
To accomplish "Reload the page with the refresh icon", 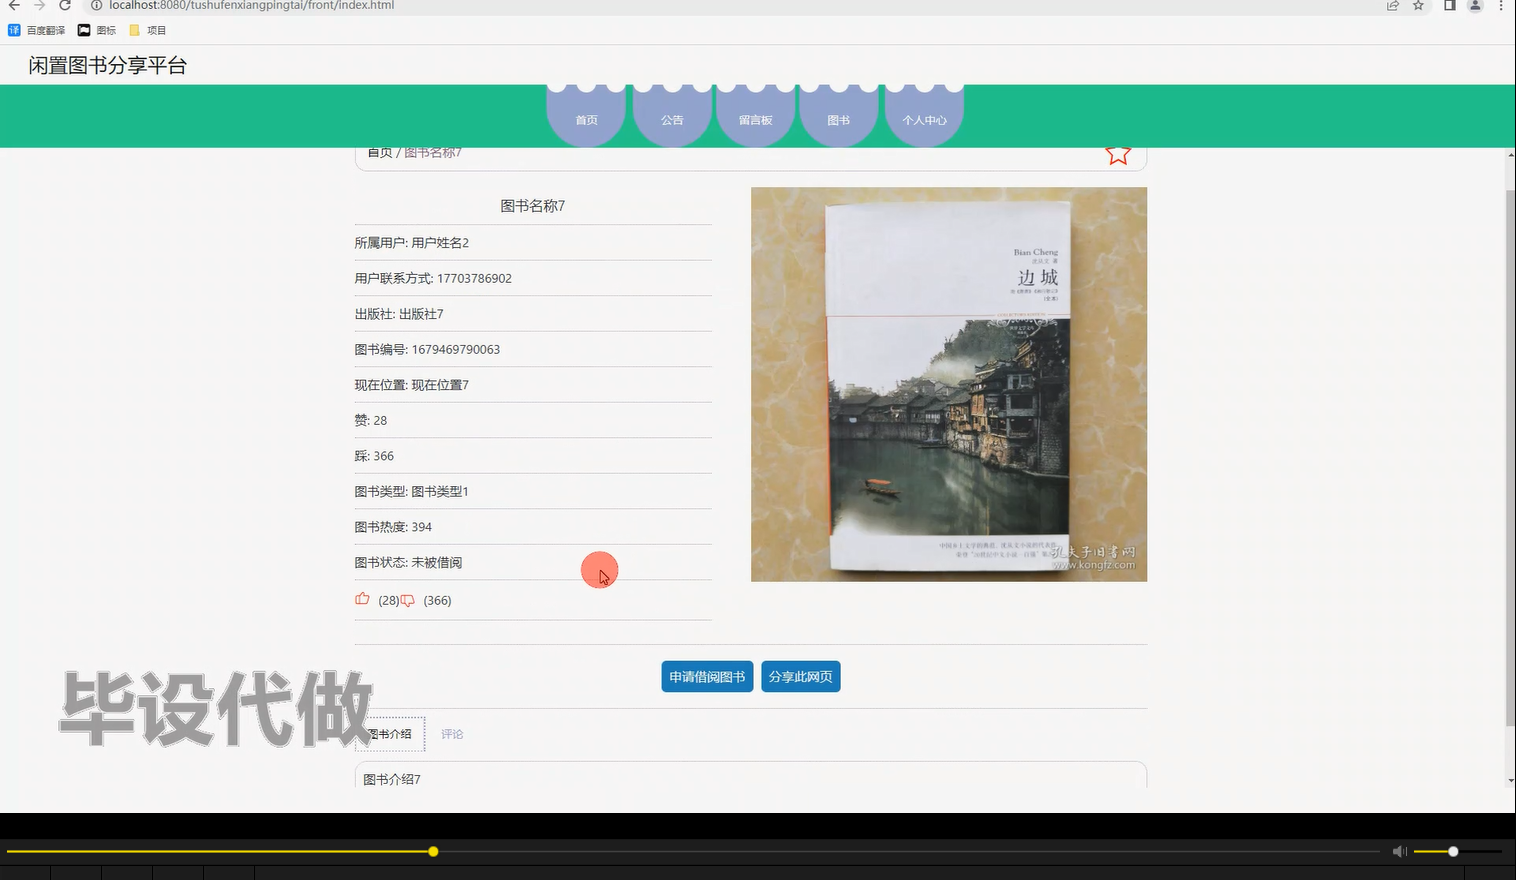I will pos(65,6).
